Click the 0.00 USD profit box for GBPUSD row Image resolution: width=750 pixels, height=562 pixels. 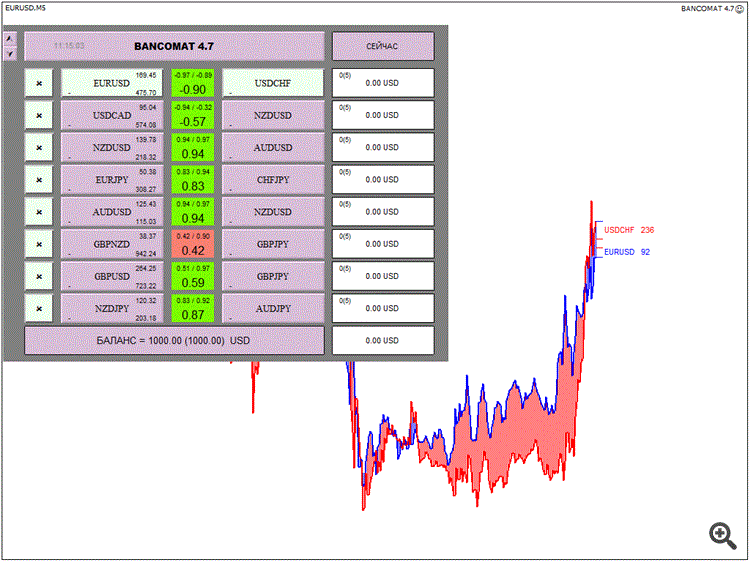click(383, 276)
